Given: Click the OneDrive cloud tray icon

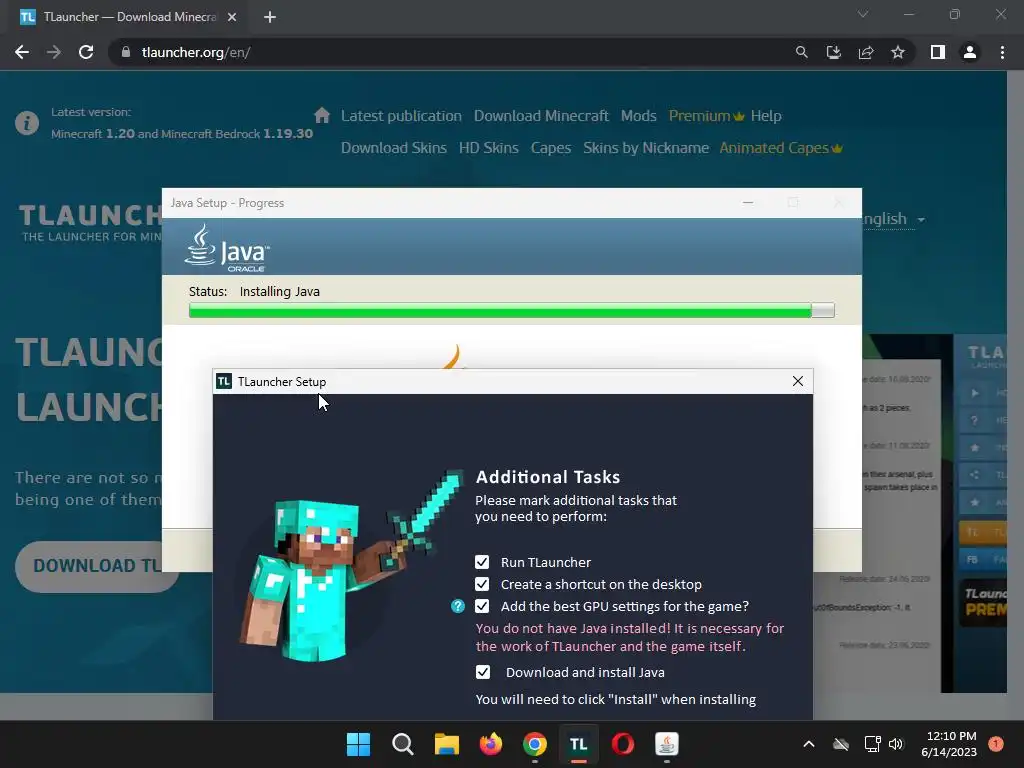Looking at the screenshot, I should click(x=841, y=744).
